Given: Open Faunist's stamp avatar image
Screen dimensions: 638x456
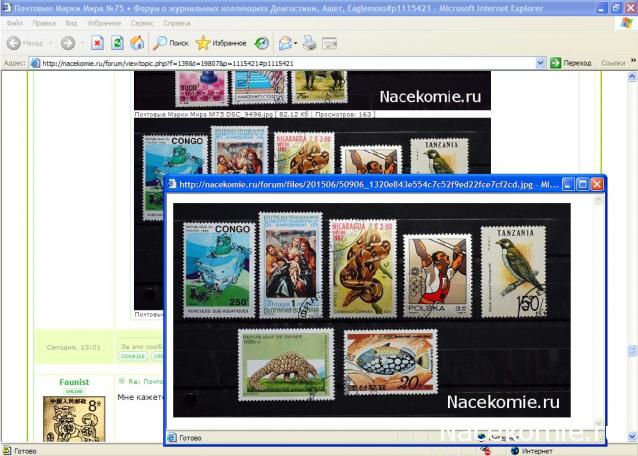Looking at the screenshot, I should 74,419.
